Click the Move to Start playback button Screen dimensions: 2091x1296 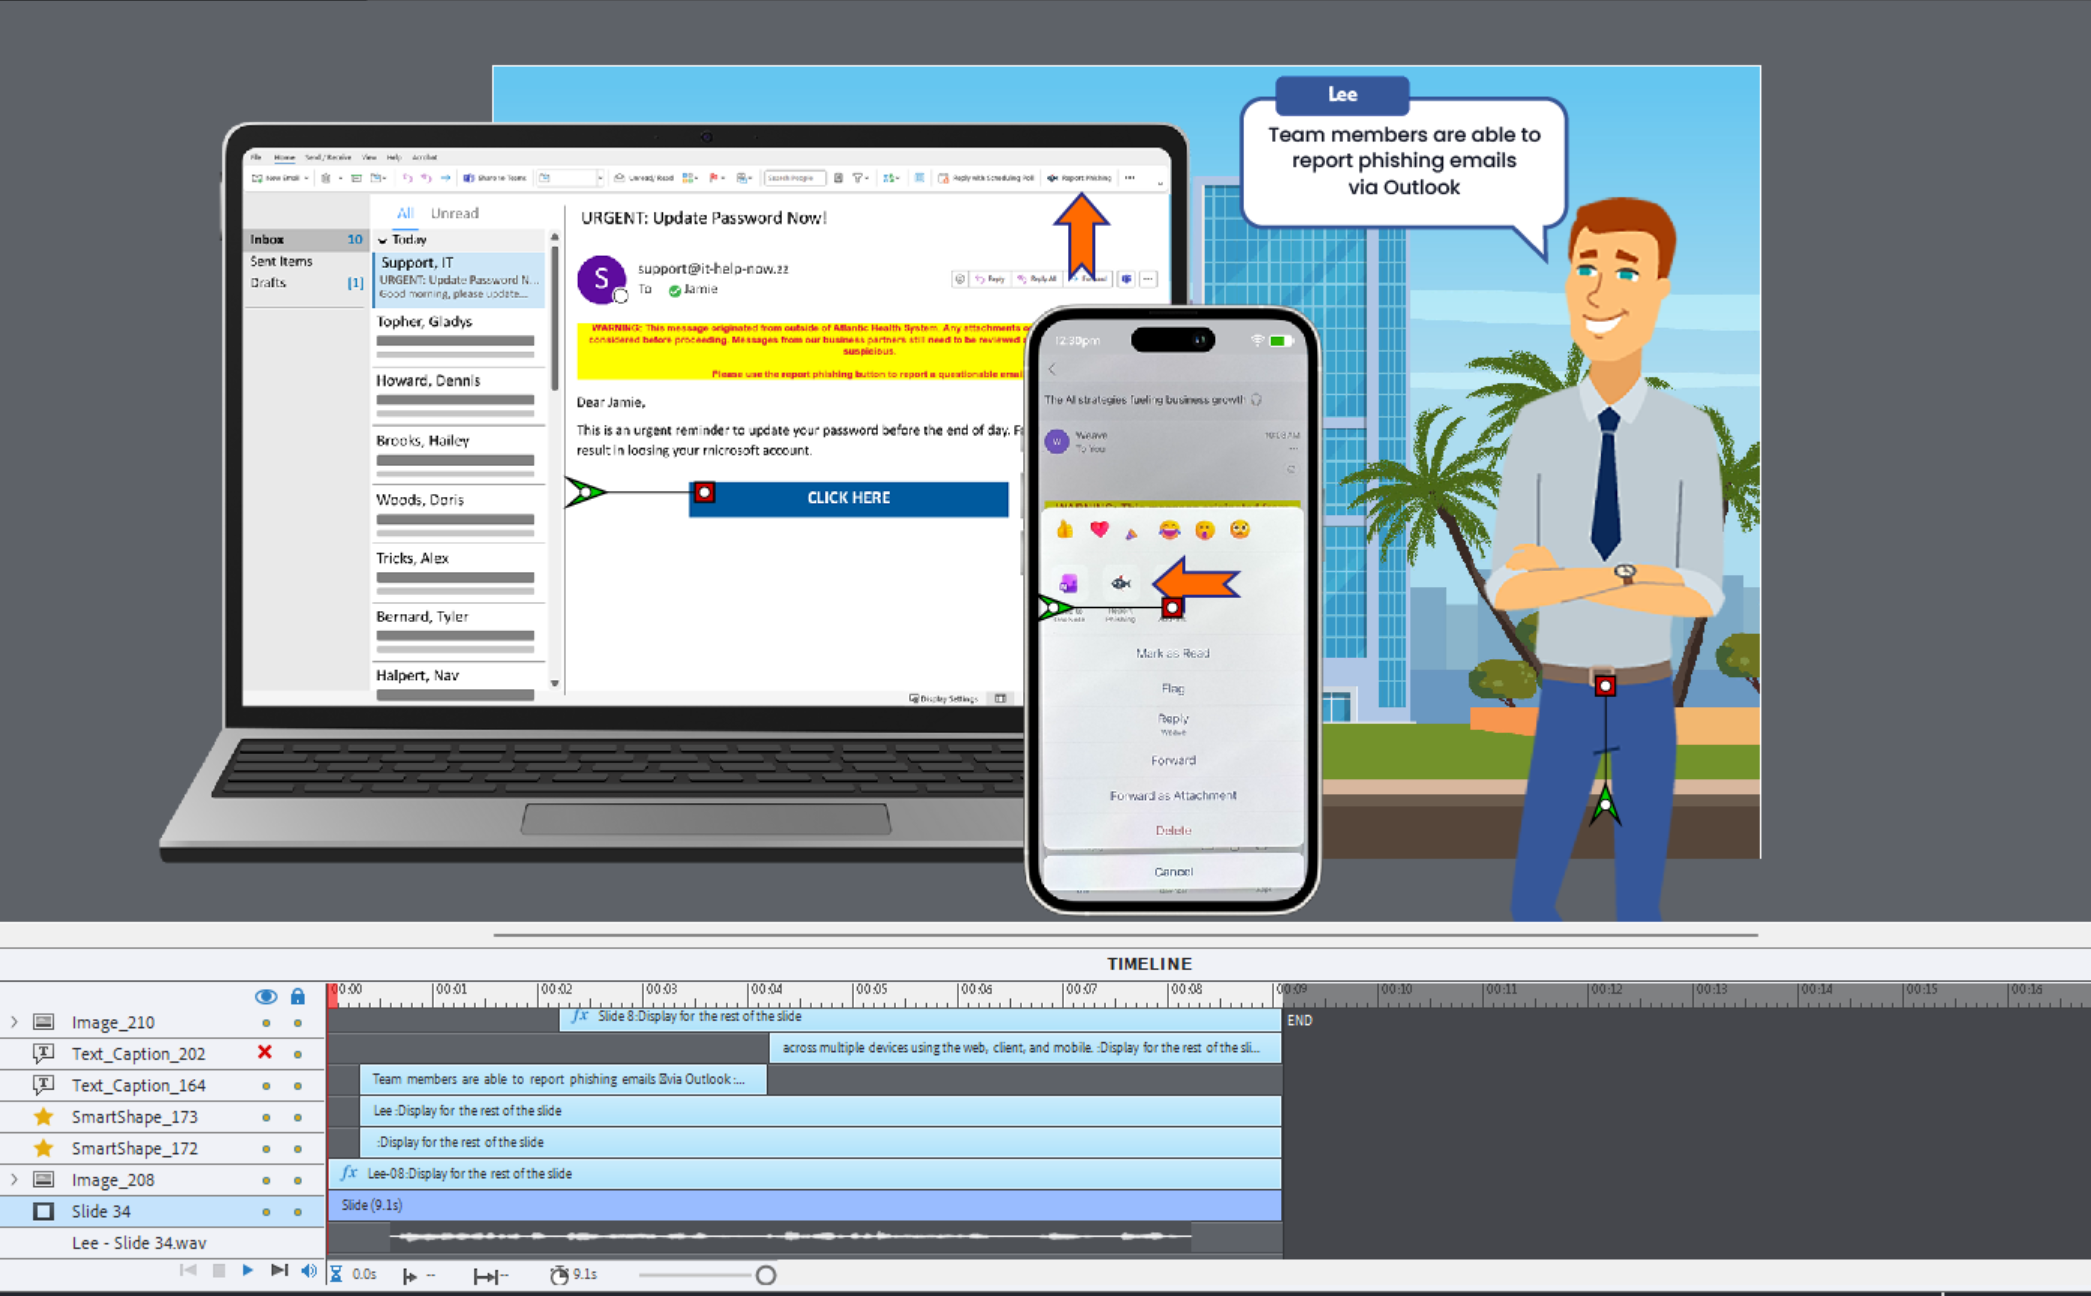point(188,1271)
